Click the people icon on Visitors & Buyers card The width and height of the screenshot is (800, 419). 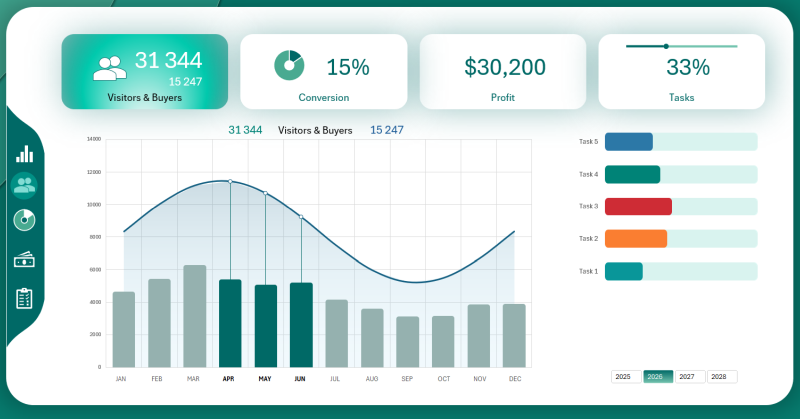pos(110,67)
